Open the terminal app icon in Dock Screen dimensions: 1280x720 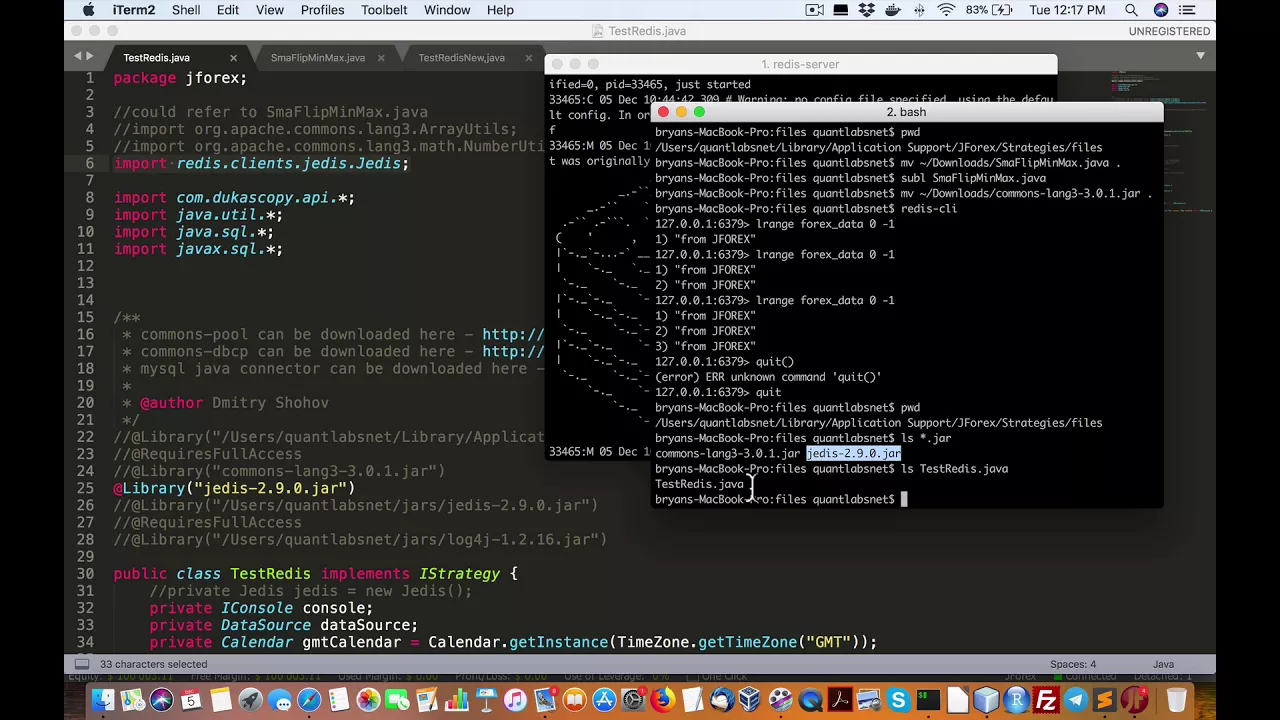928,700
